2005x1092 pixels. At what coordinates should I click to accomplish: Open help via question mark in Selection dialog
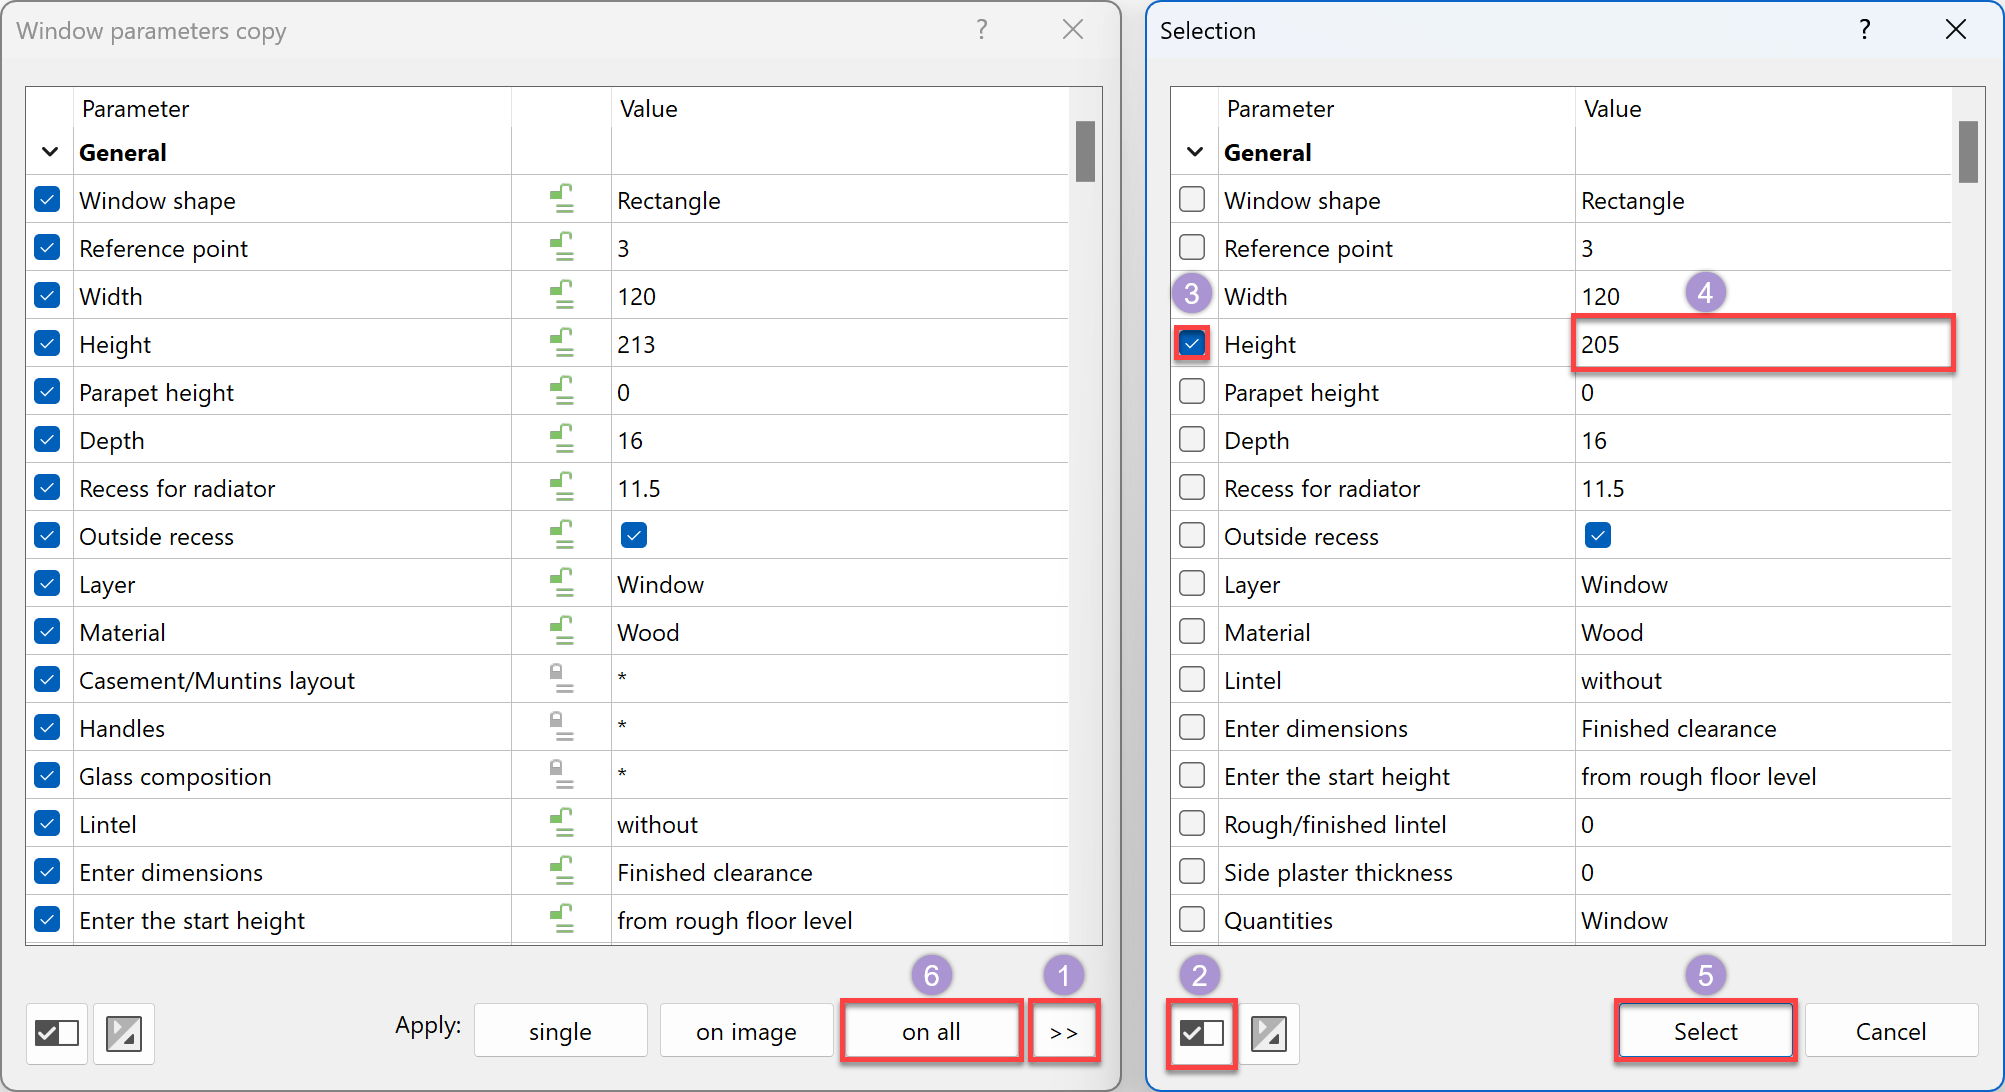pyautogui.click(x=1864, y=30)
